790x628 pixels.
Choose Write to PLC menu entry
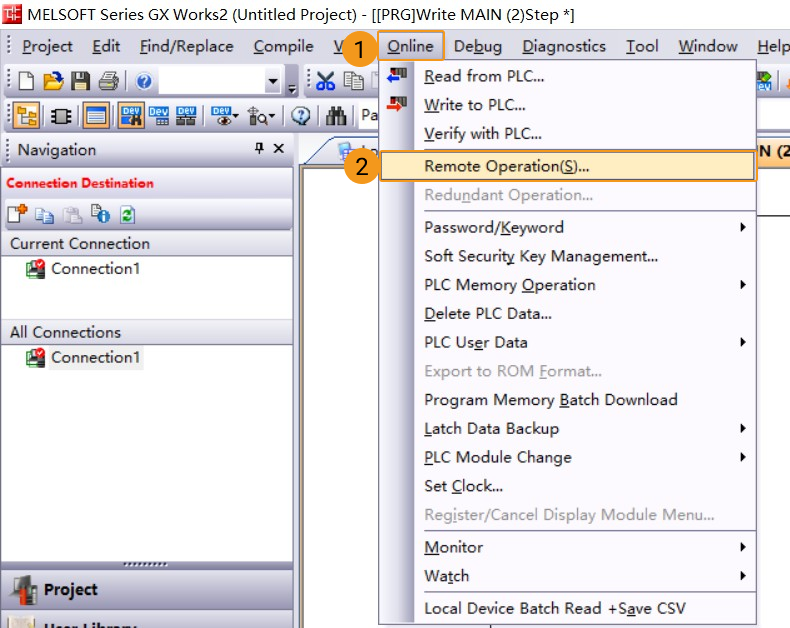[475, 105]
